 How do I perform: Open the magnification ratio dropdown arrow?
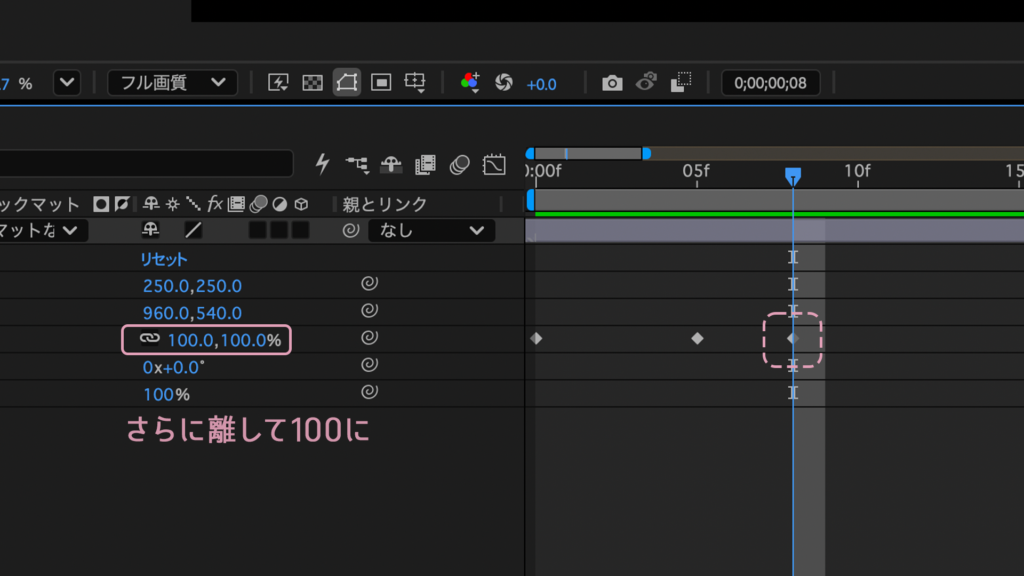pos(67,83)
